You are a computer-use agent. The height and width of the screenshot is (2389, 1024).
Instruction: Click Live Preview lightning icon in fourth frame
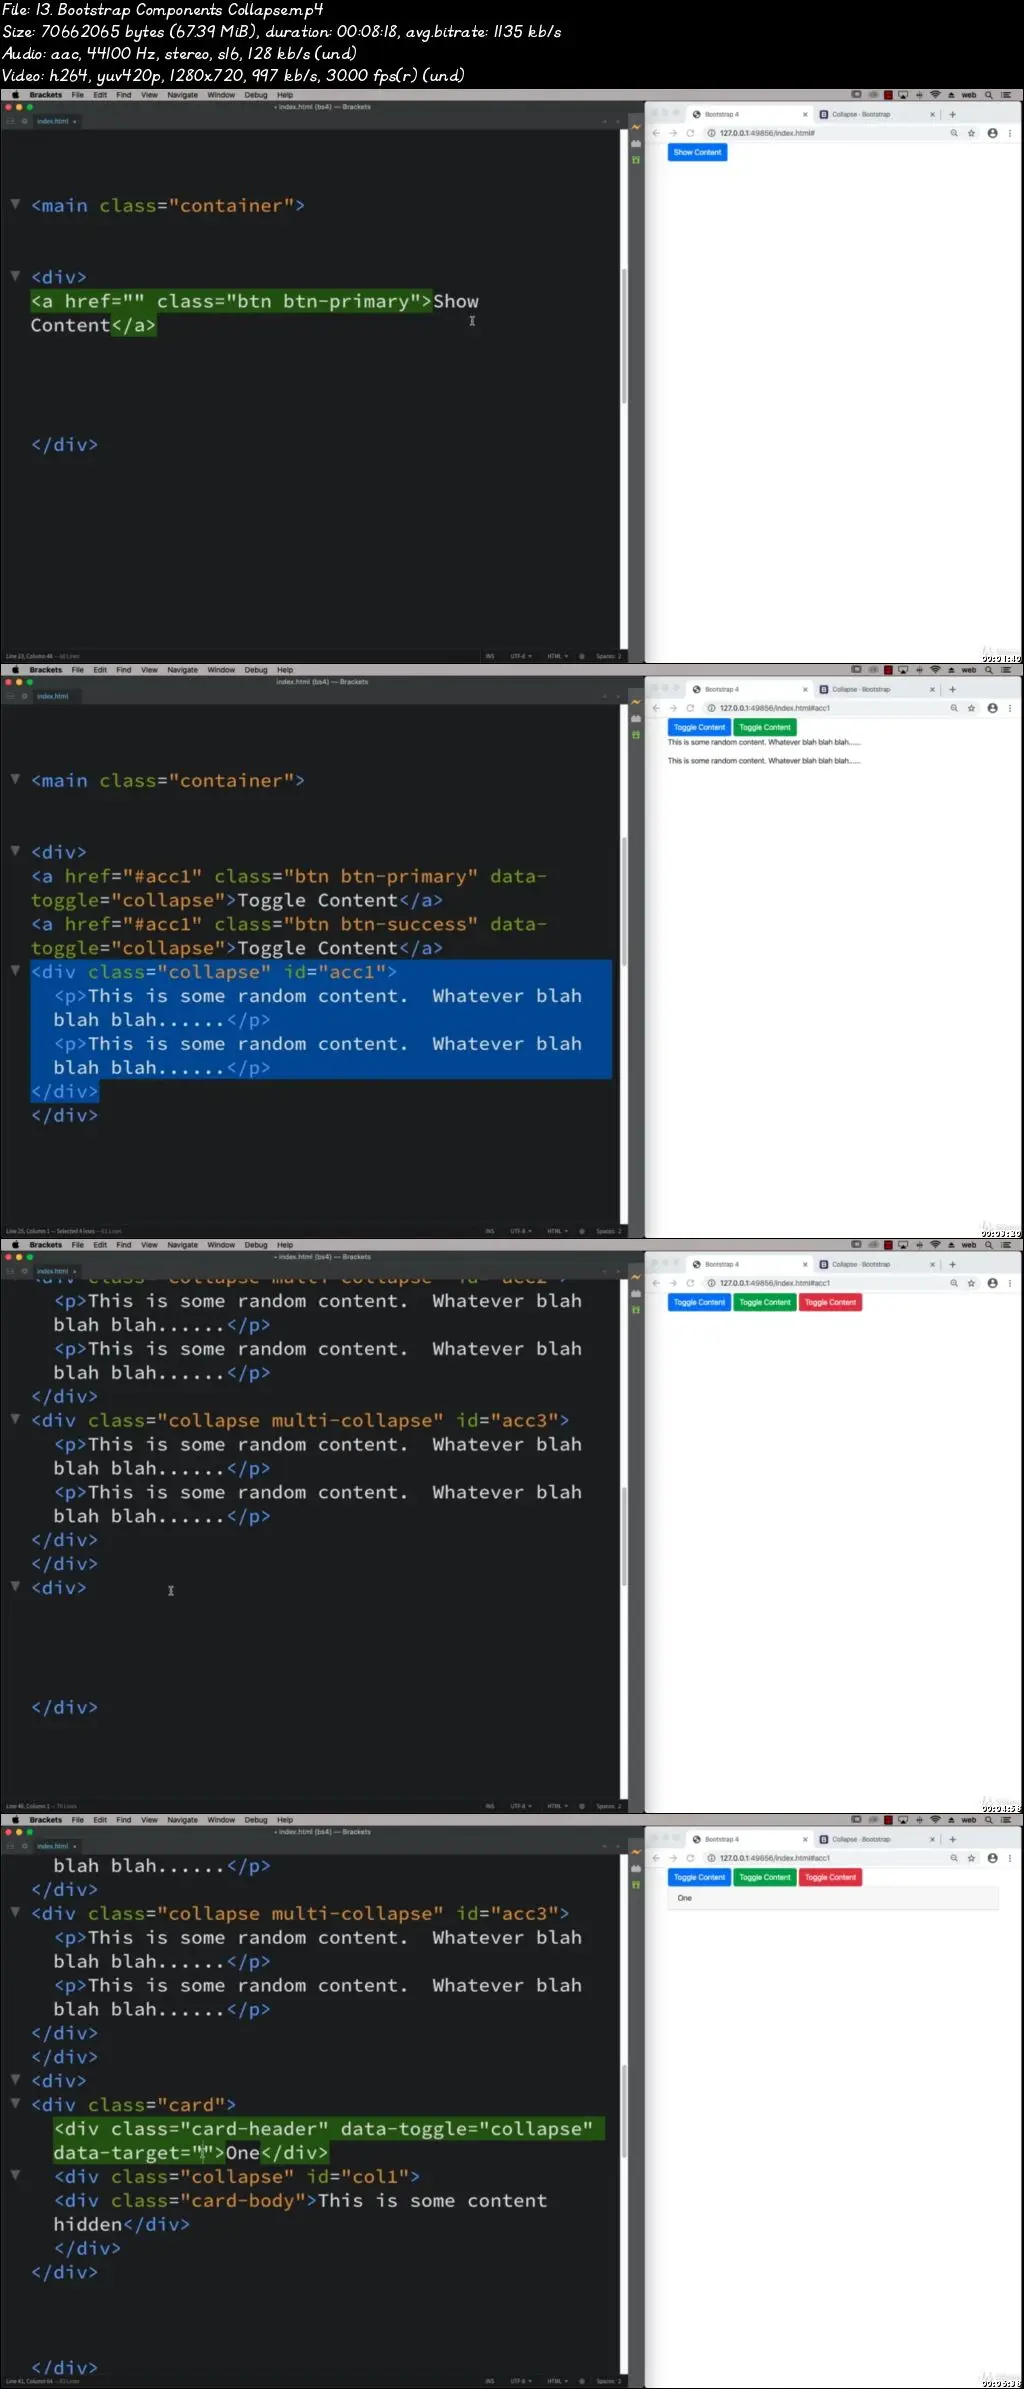tap(636, 1853)
